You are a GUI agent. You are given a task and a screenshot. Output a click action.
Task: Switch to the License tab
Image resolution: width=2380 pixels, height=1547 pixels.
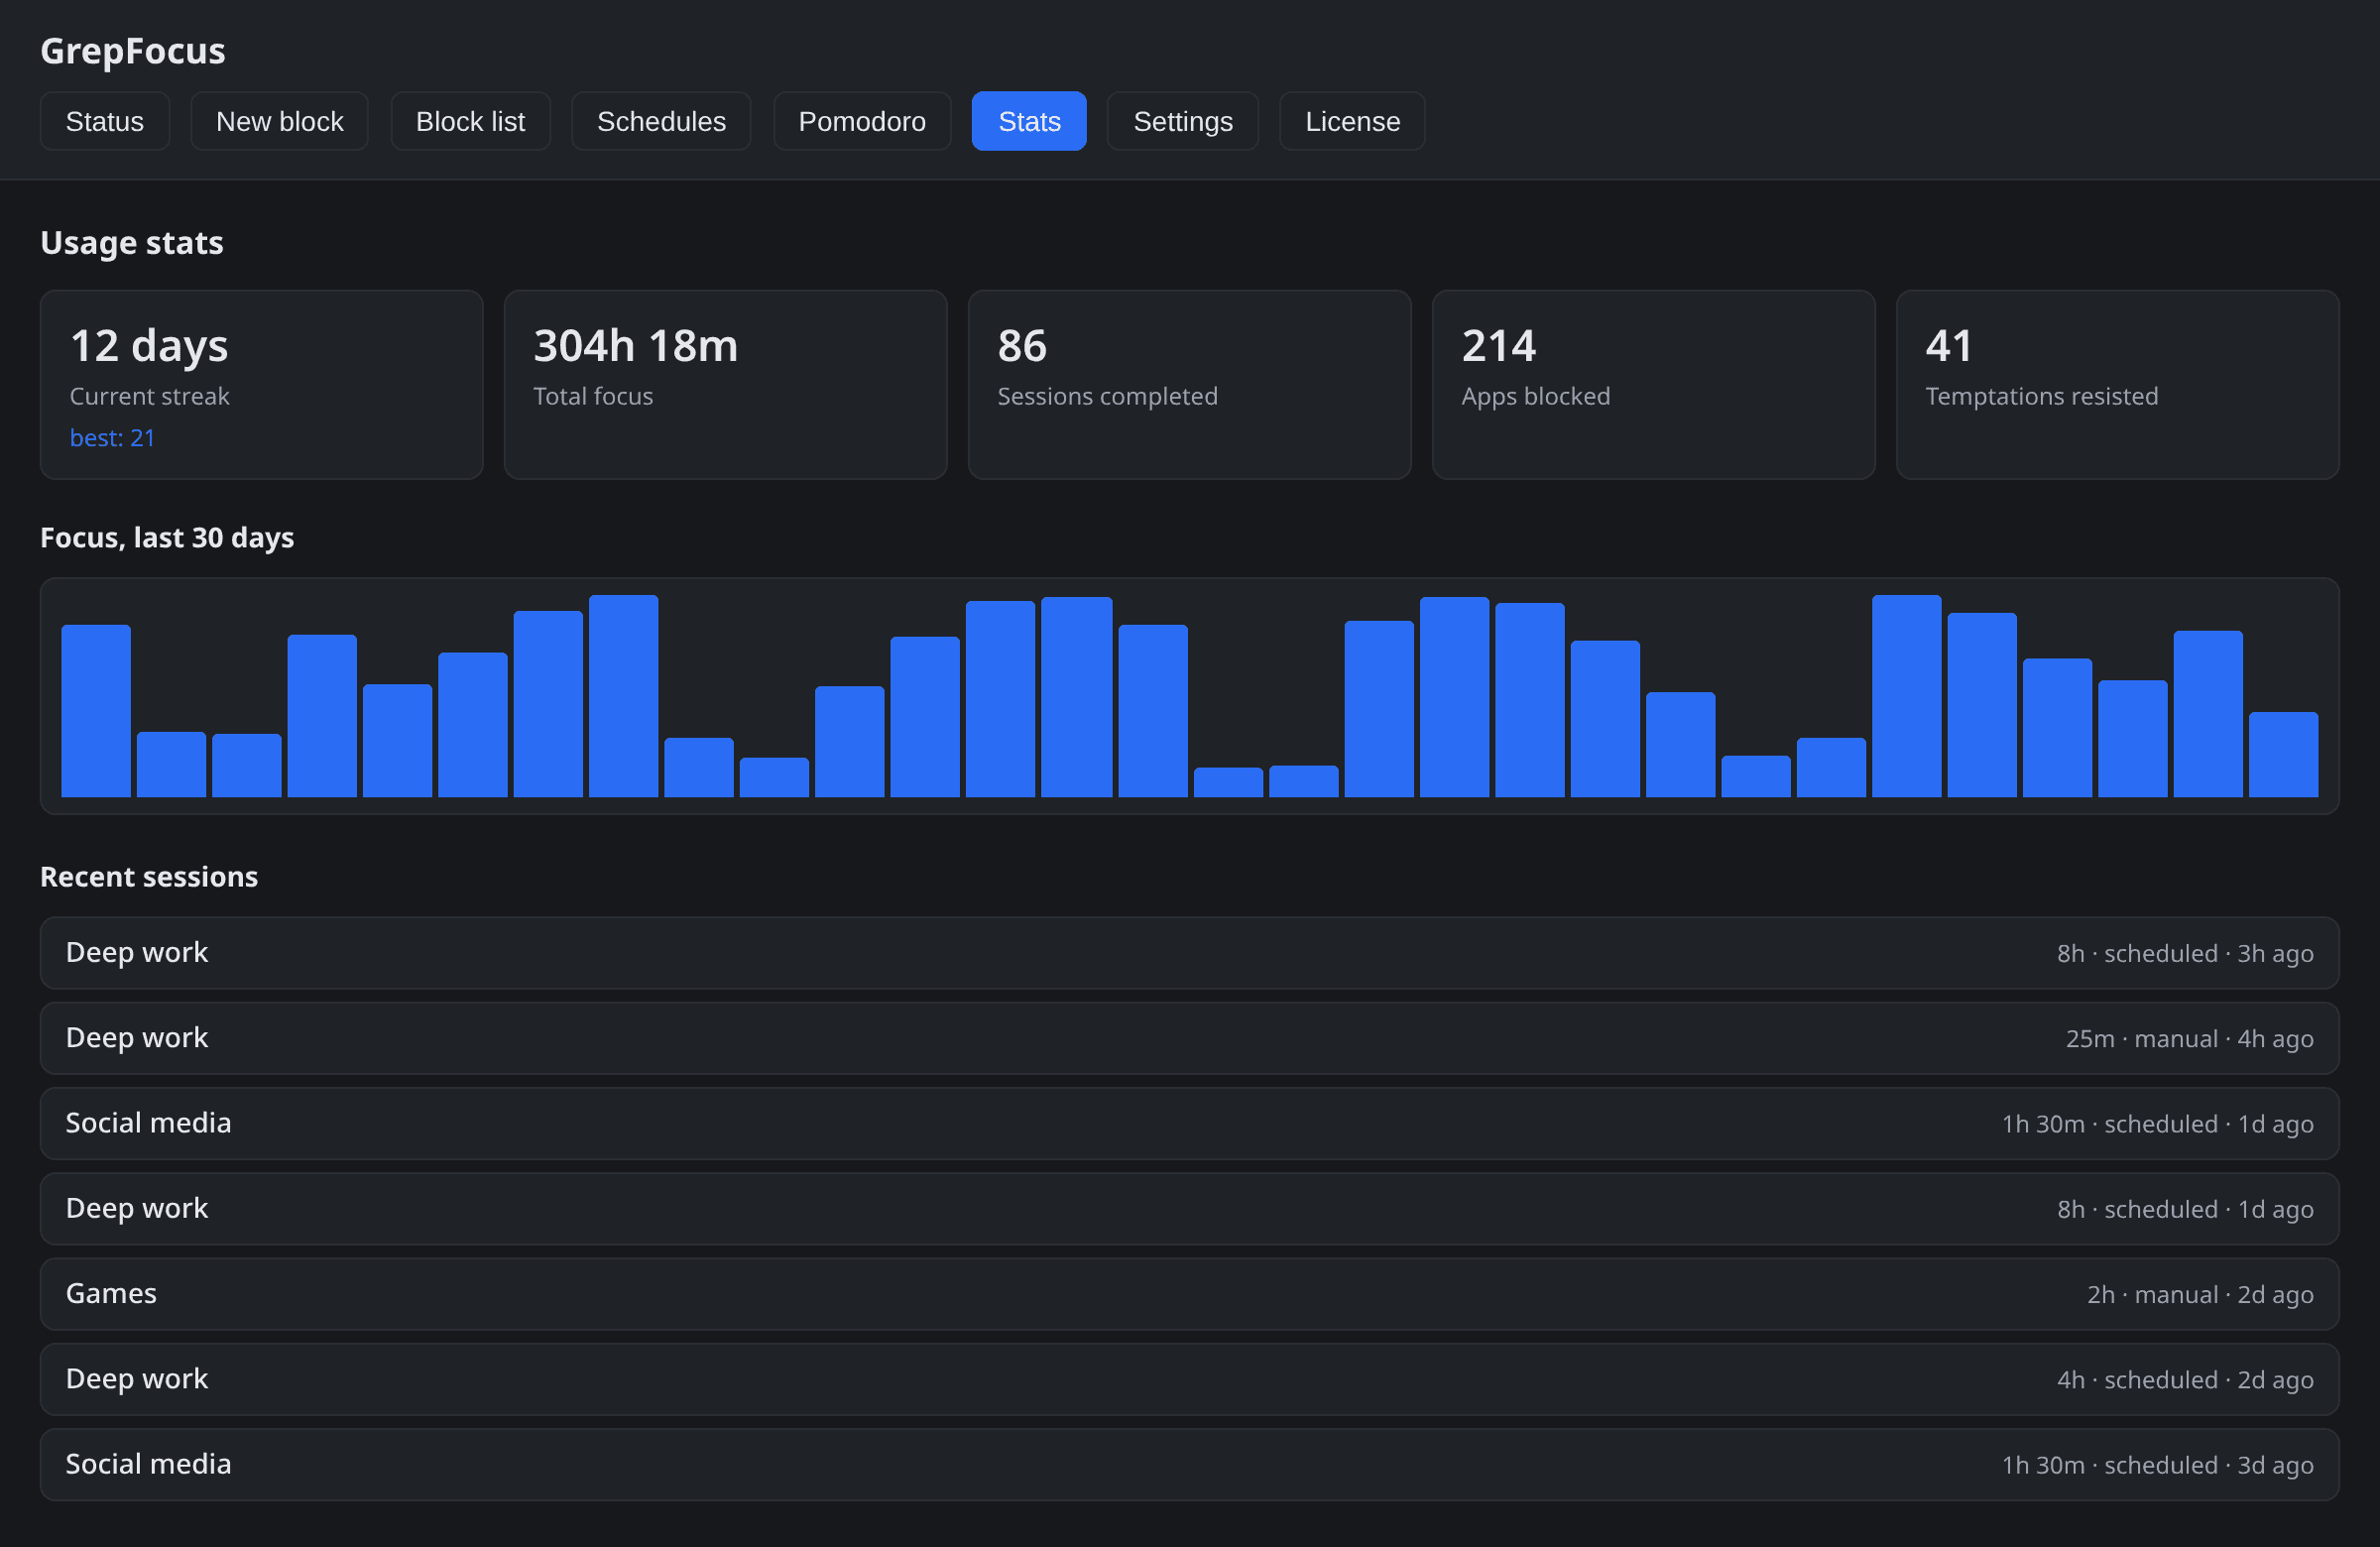coord(1352,121)
